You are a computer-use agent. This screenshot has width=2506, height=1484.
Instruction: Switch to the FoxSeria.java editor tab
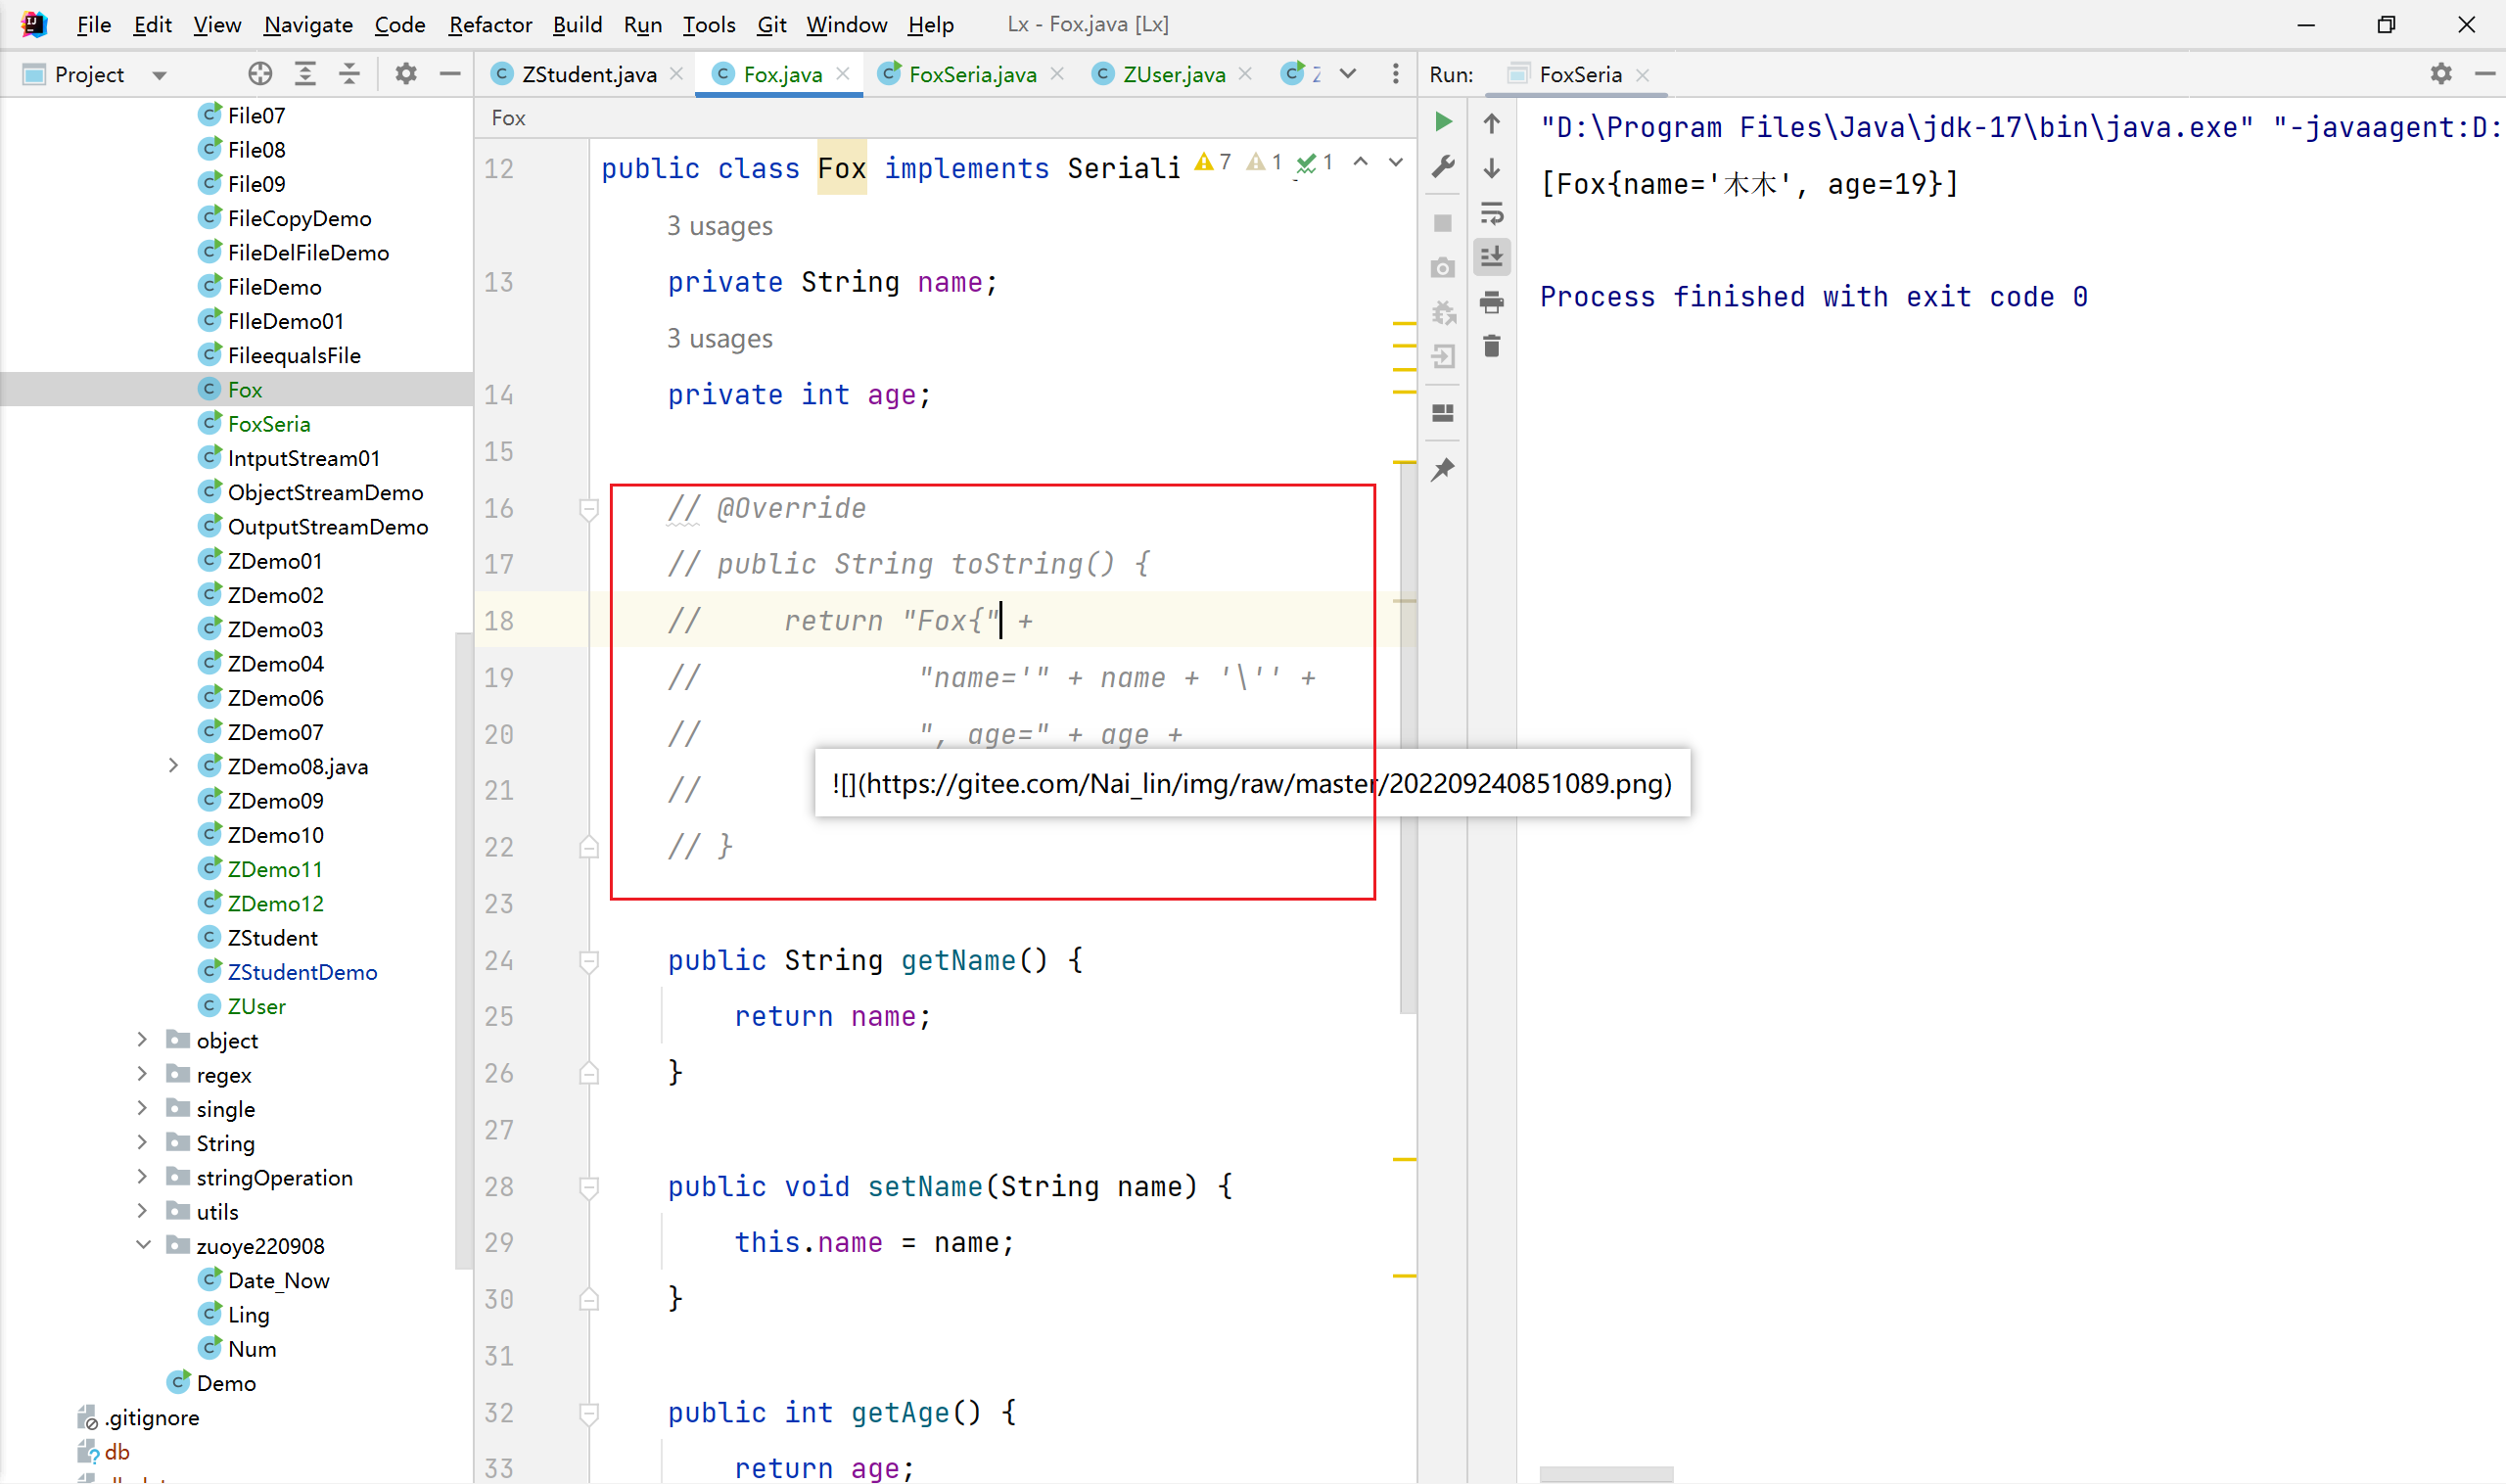coord(971,74)
